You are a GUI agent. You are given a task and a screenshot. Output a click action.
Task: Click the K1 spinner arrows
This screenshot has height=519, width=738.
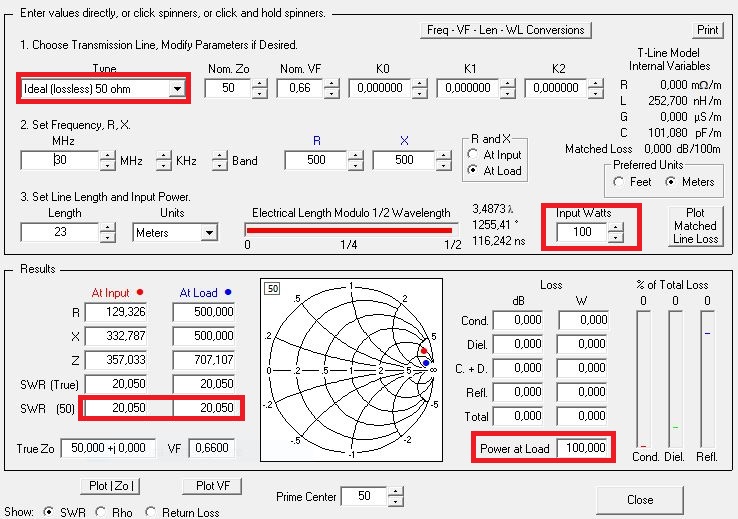click(x=507, y=88)
